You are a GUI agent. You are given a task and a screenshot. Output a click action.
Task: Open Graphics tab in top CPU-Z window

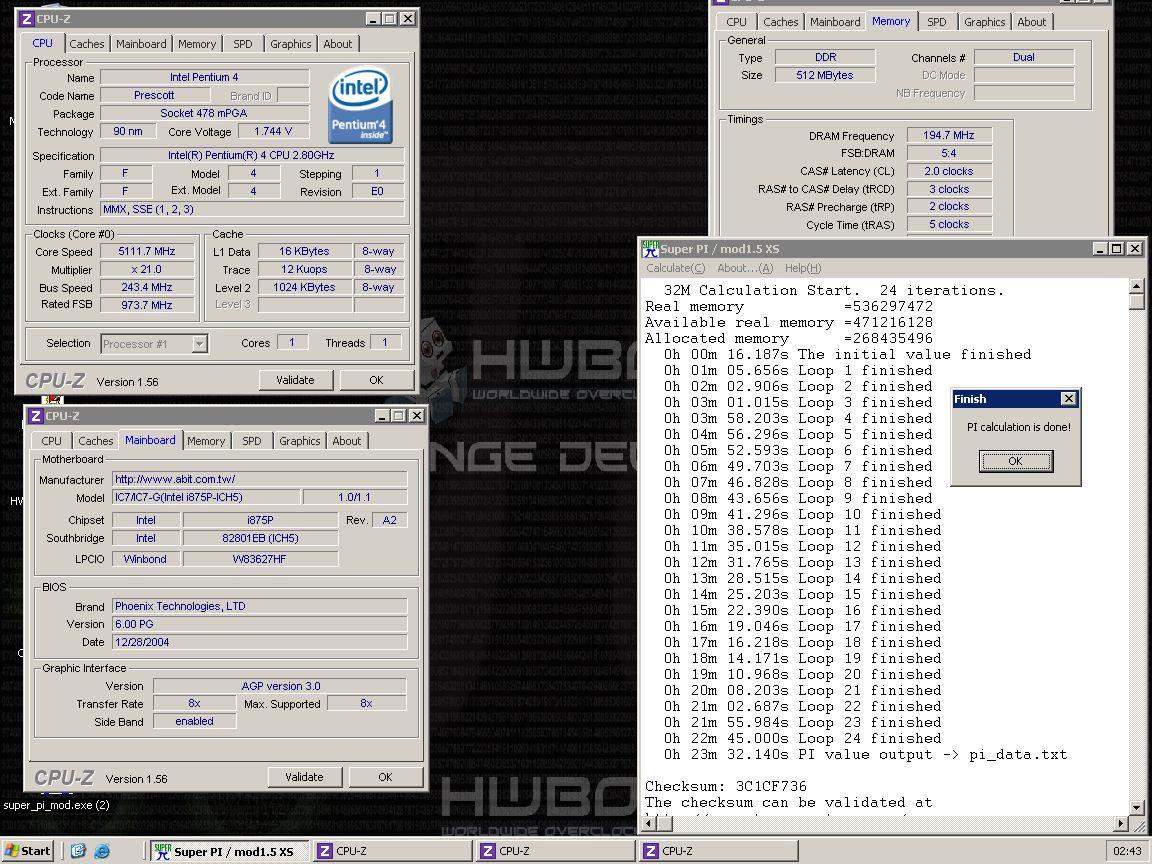tap(290, 44)
